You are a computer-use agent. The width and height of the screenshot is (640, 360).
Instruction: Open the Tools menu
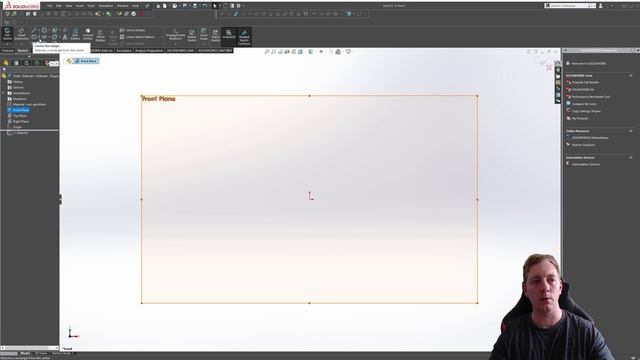click(x=91, y=6)
